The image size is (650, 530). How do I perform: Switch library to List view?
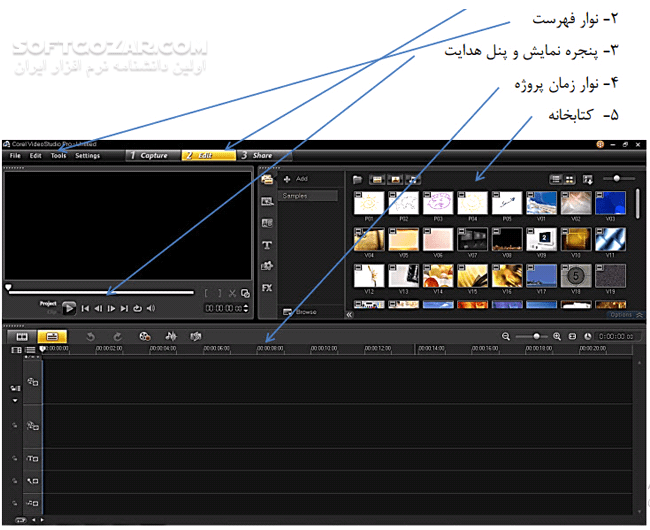(556, 179)
